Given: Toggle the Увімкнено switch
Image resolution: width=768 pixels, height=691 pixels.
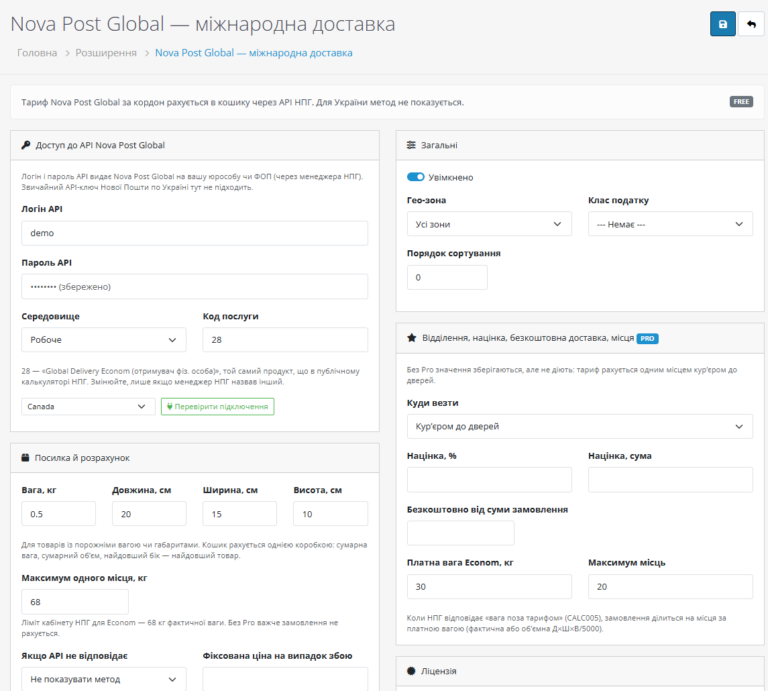Looking at the screenshot, I should pyautogui.click(x=416, y=177).
